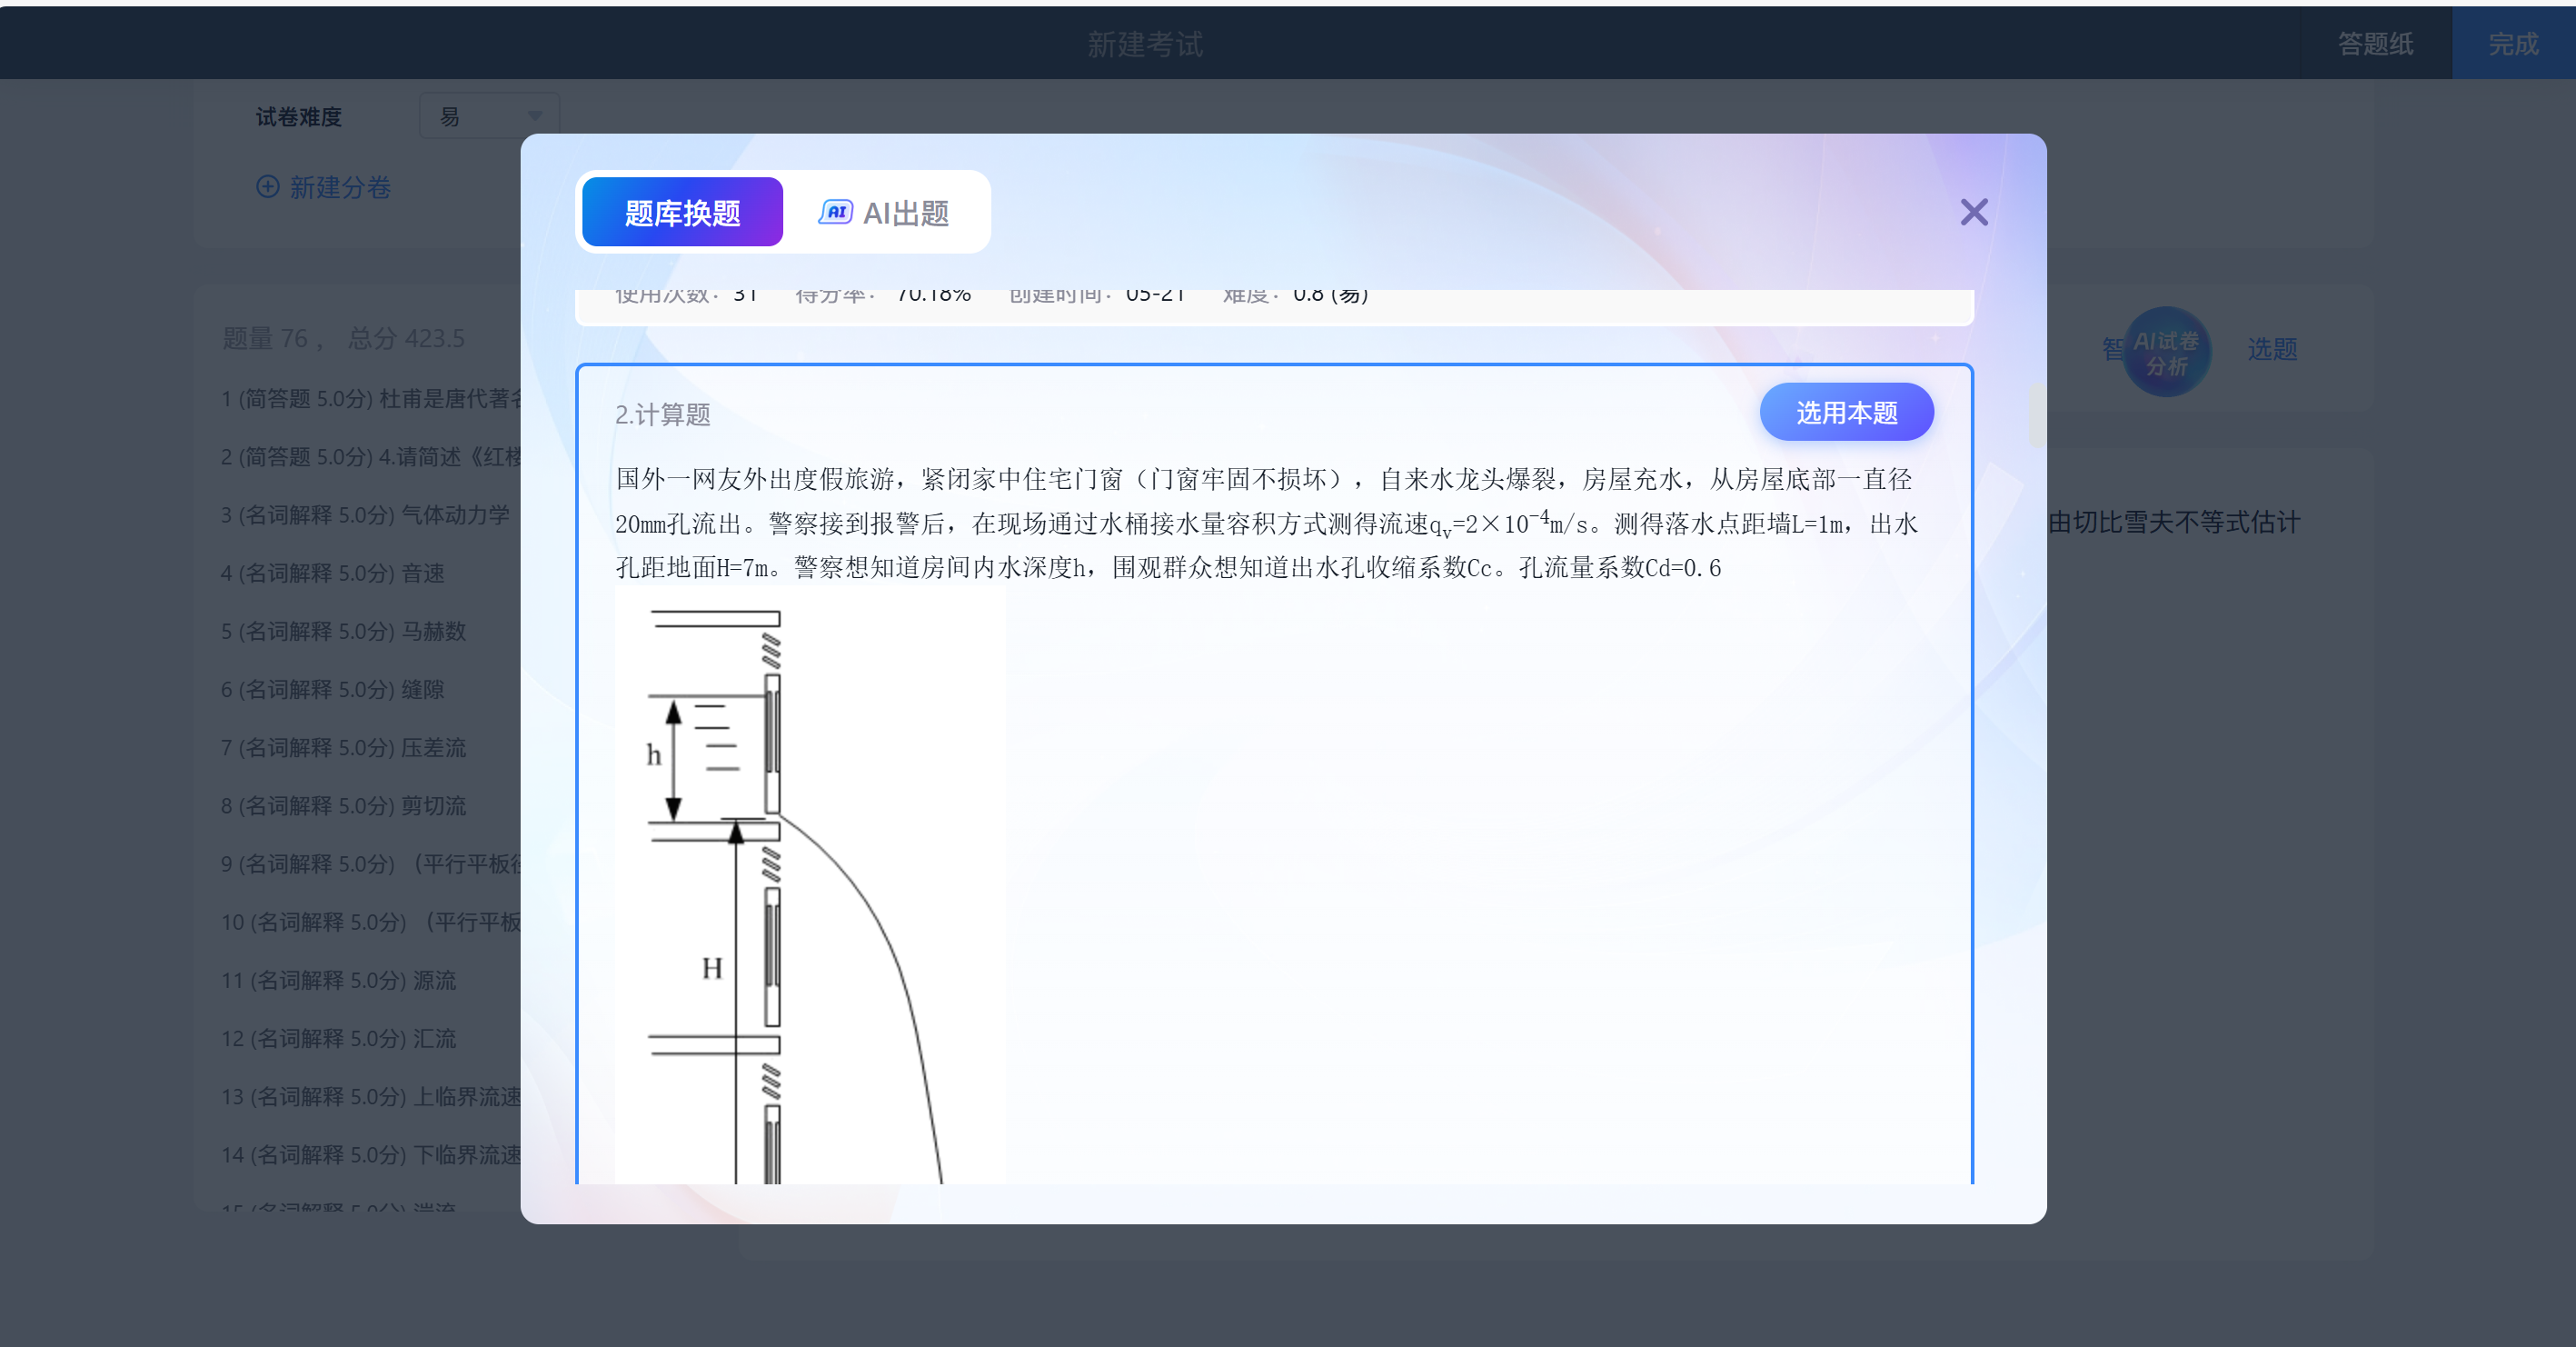Select question 3 气体动力学 in list
The height and width of the screenshot is (1347, 2576).
pos(365,515)
